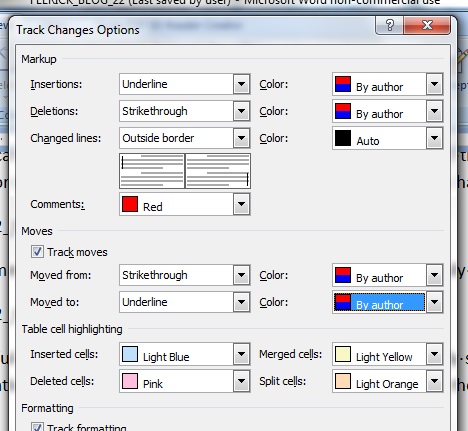Expand the Moved from Strikethrough dropdown

pos(242,275)
